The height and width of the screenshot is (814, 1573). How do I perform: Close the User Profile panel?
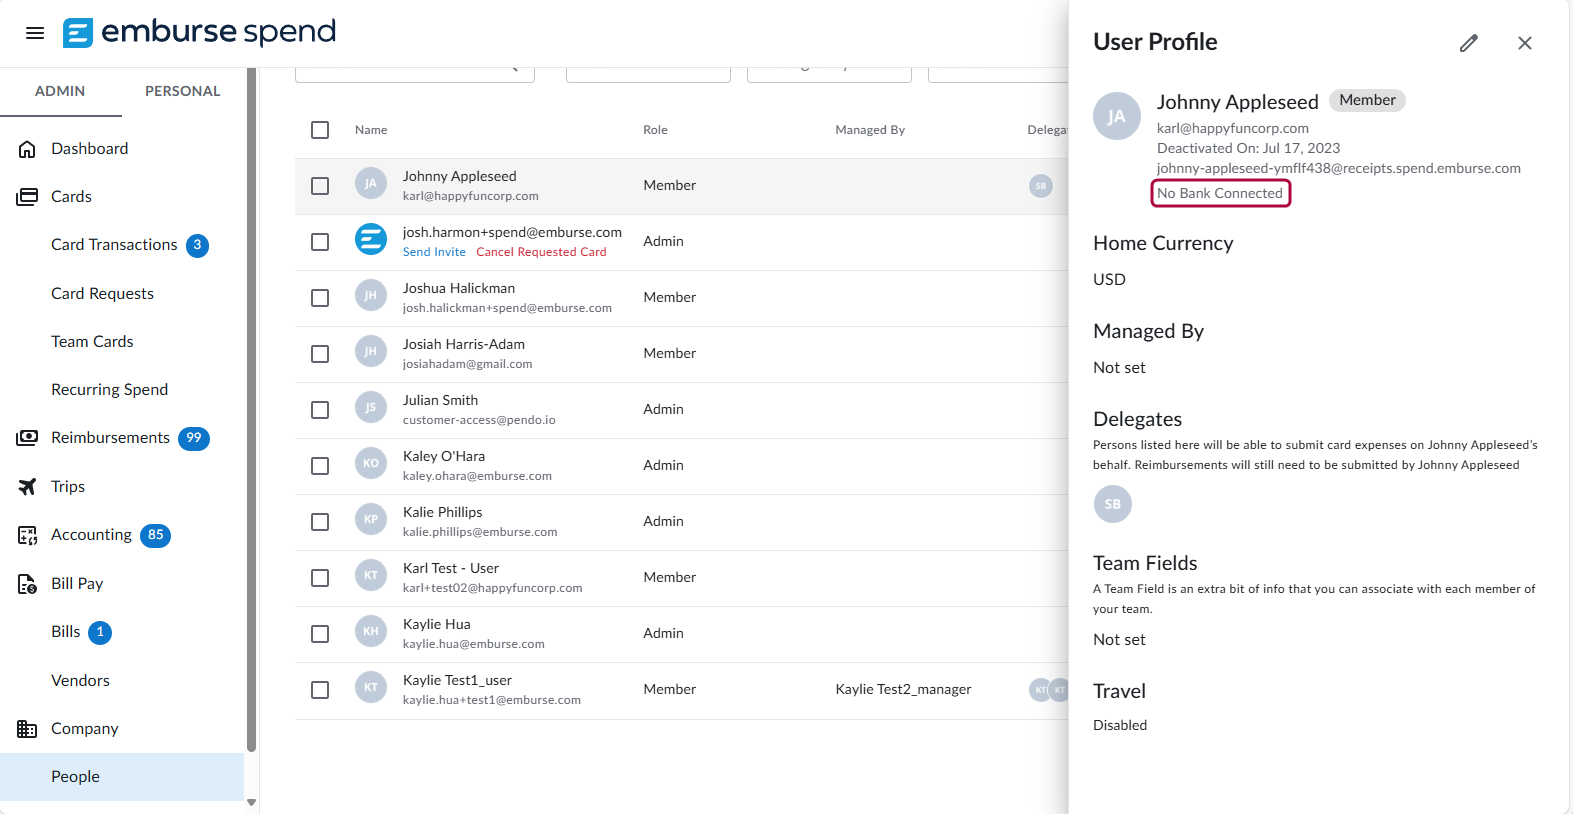click(1525, 43)
